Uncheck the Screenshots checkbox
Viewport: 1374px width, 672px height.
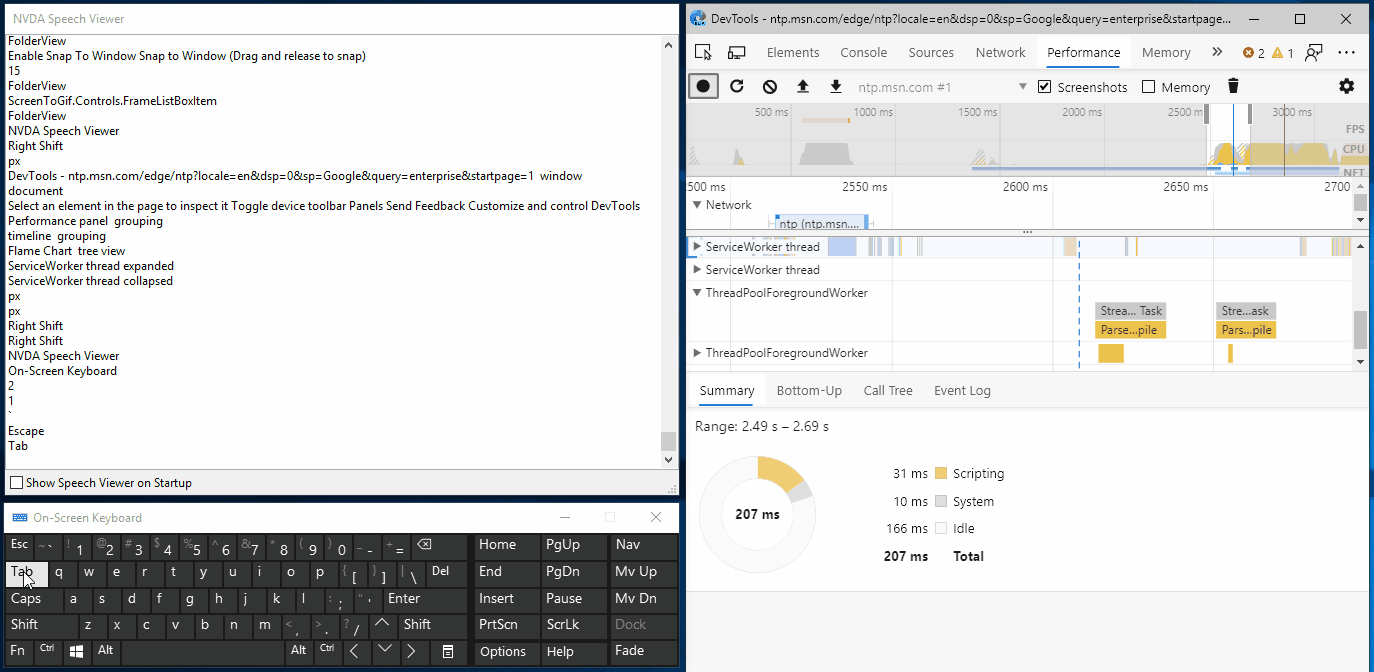pos(1044,86)
